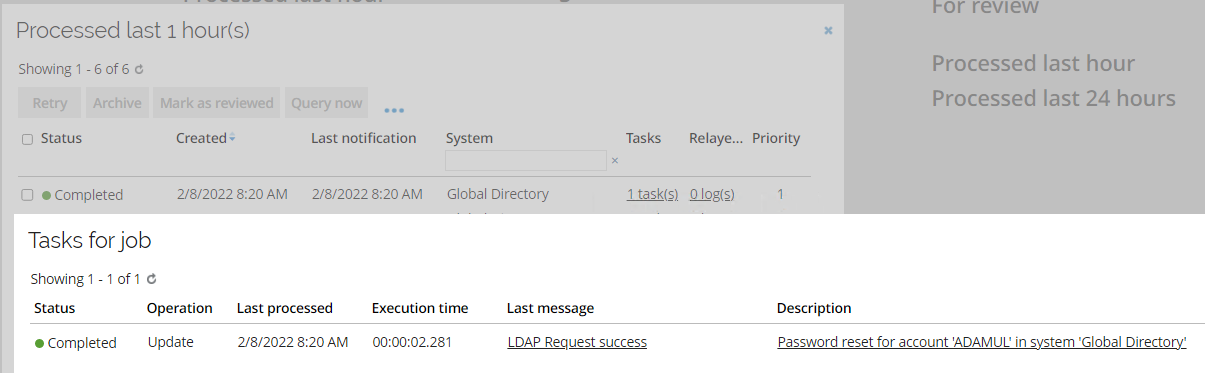Screen dimensions: 1205x373
Task: Click the Retry button
Action: point(50,103)
